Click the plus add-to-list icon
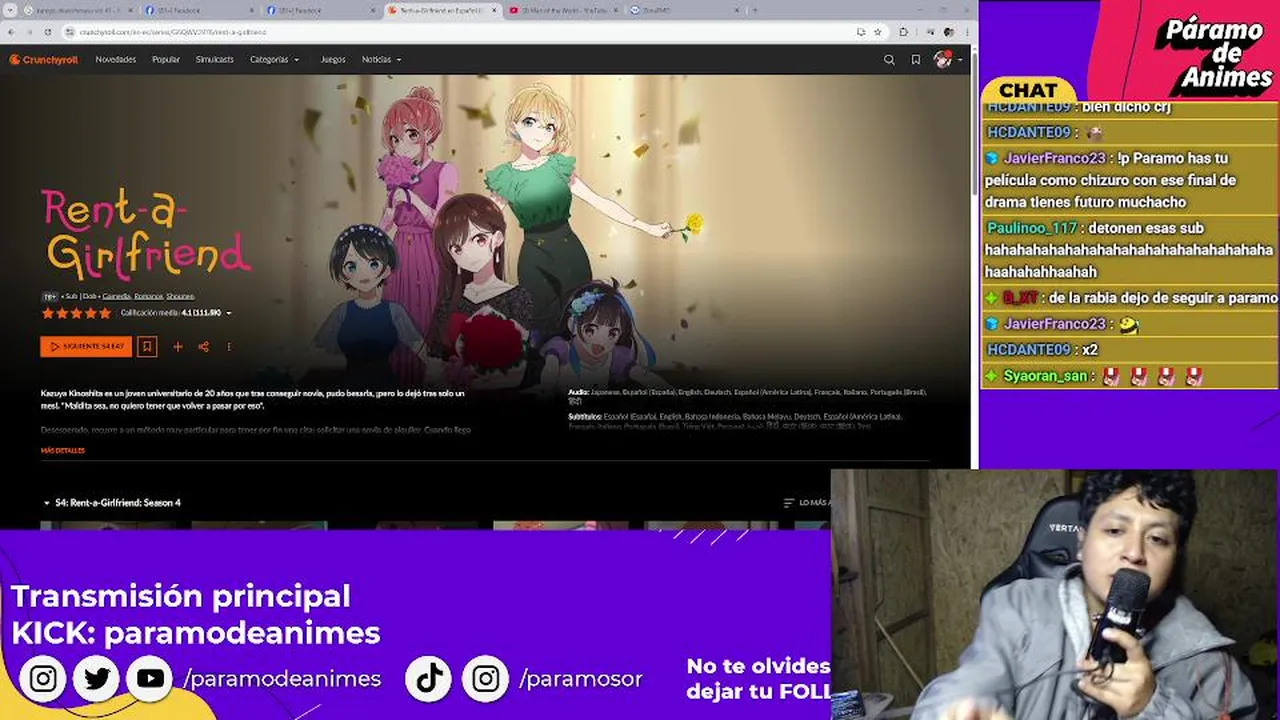This screenshot has height=720, width=1280. [x=178, y=347]
